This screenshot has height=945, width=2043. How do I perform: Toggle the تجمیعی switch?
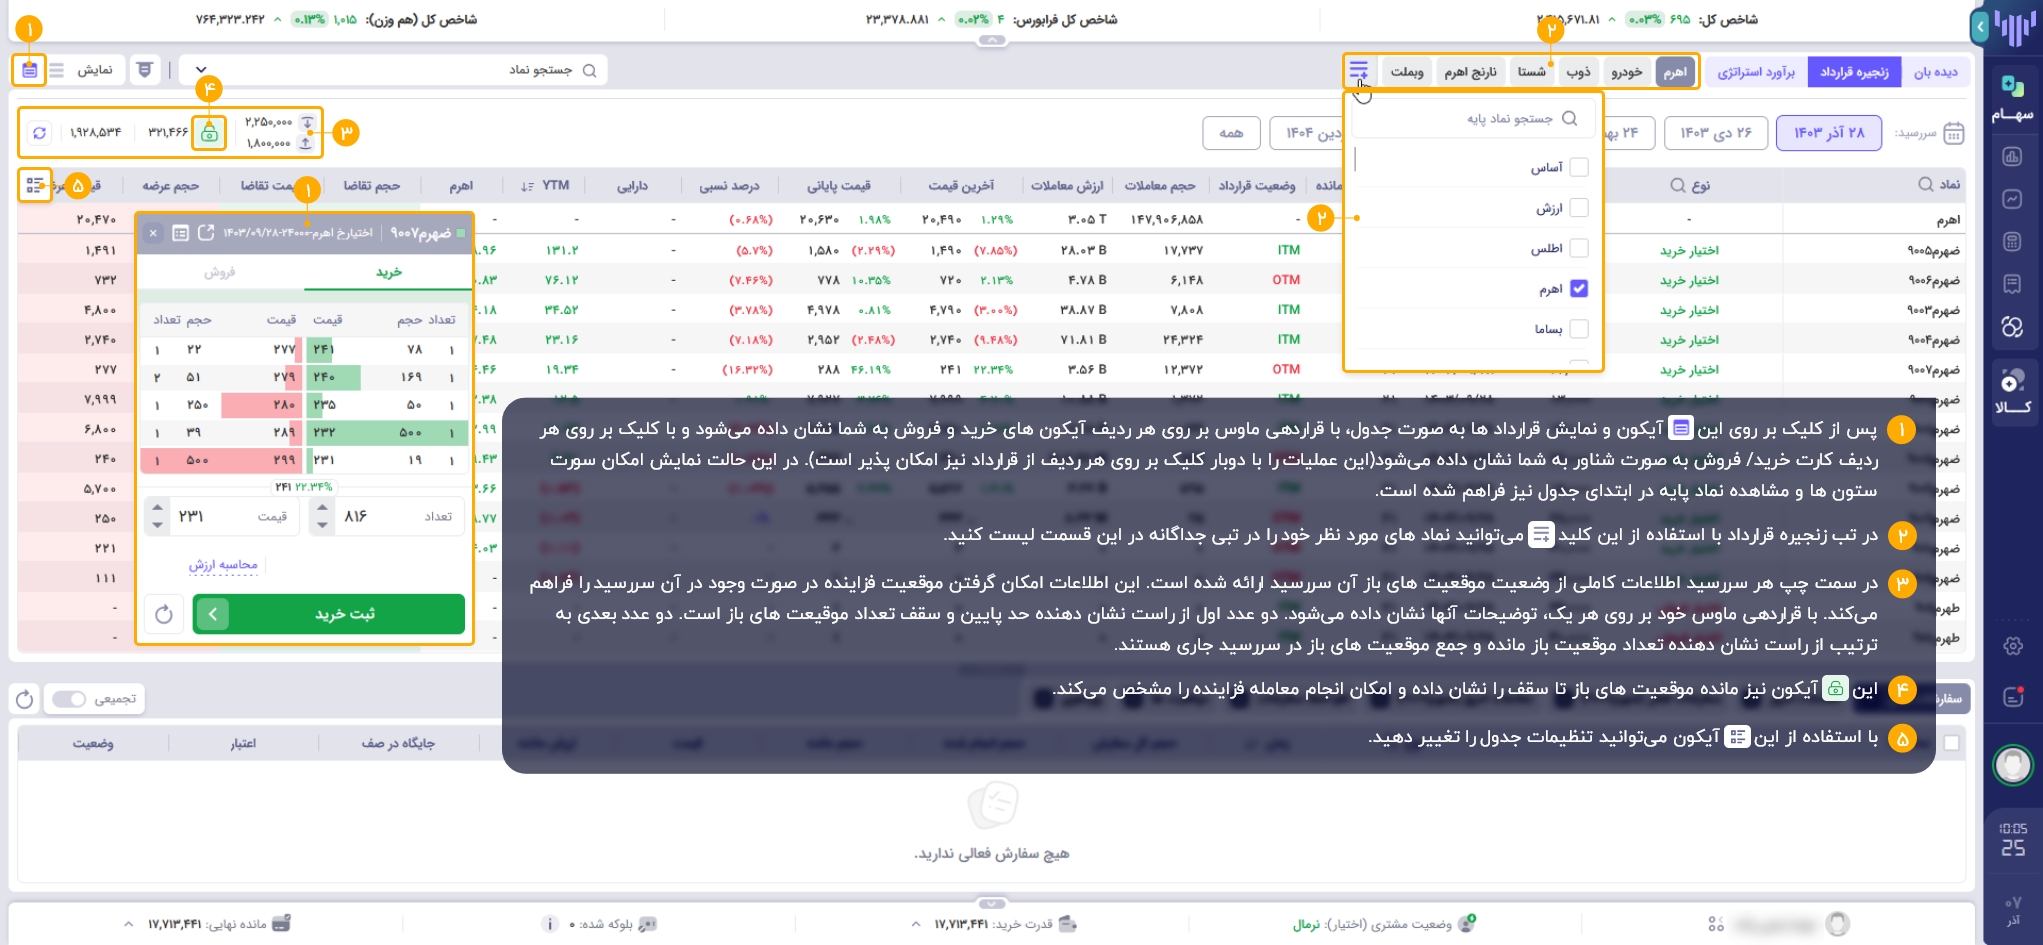click(x=69, y=699)
